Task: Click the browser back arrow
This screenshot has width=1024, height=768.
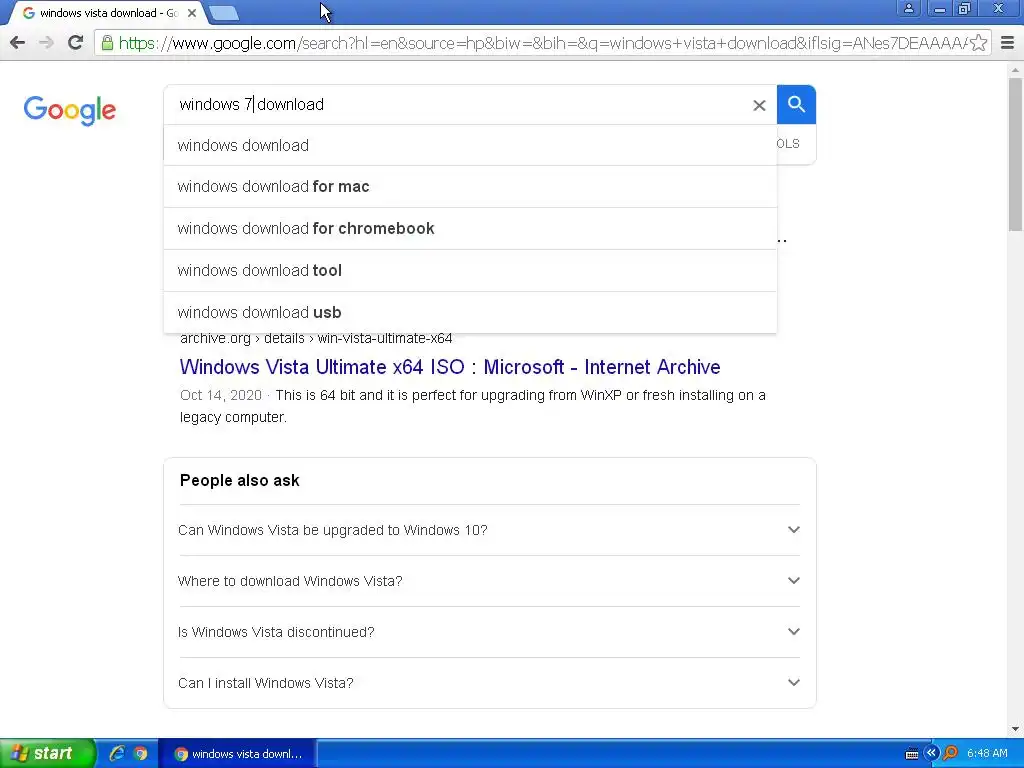Action: [18, 43]
